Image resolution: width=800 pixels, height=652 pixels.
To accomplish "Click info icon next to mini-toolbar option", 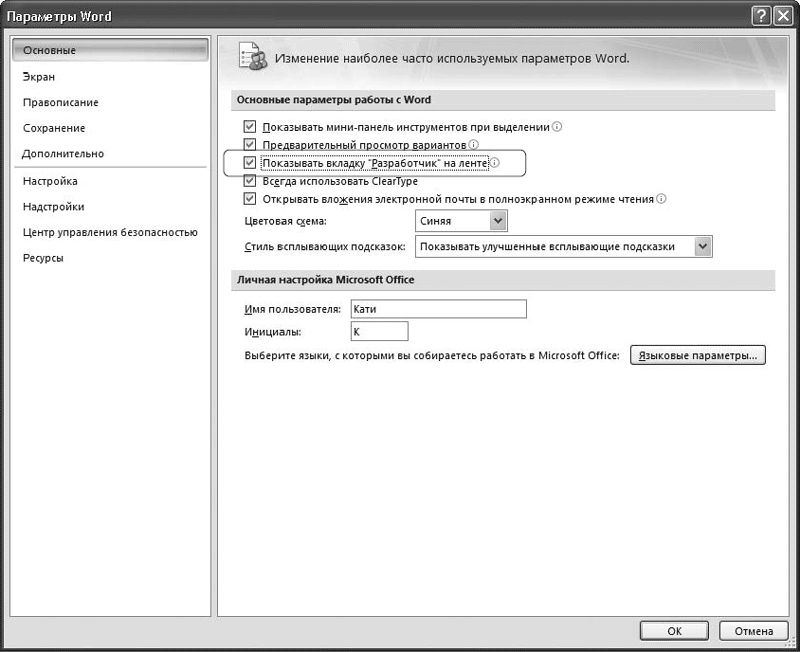I will click(557, 127).
